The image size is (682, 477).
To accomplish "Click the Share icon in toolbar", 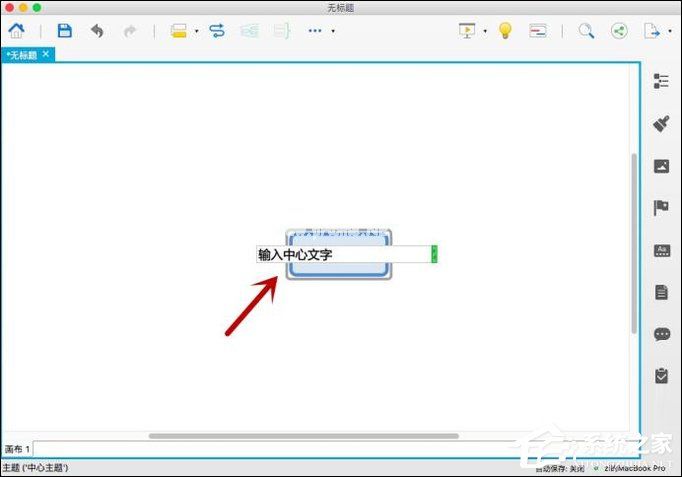I will [619, 31].
